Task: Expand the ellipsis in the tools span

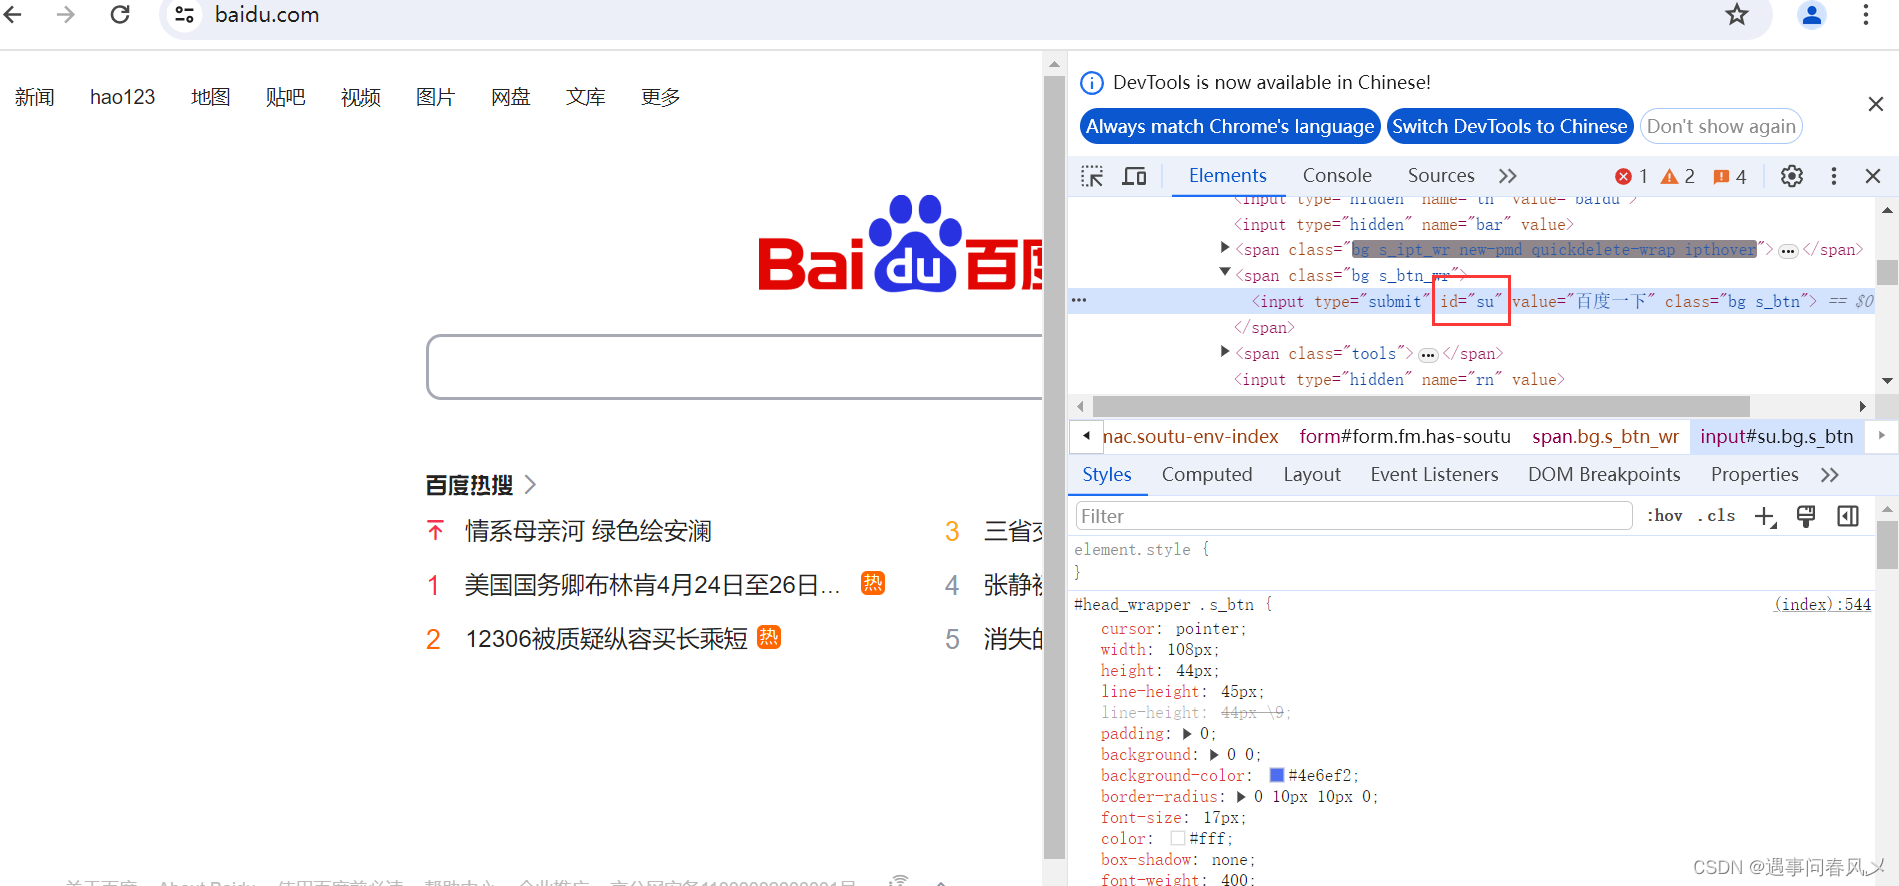Action: [x=1428, y=355]
